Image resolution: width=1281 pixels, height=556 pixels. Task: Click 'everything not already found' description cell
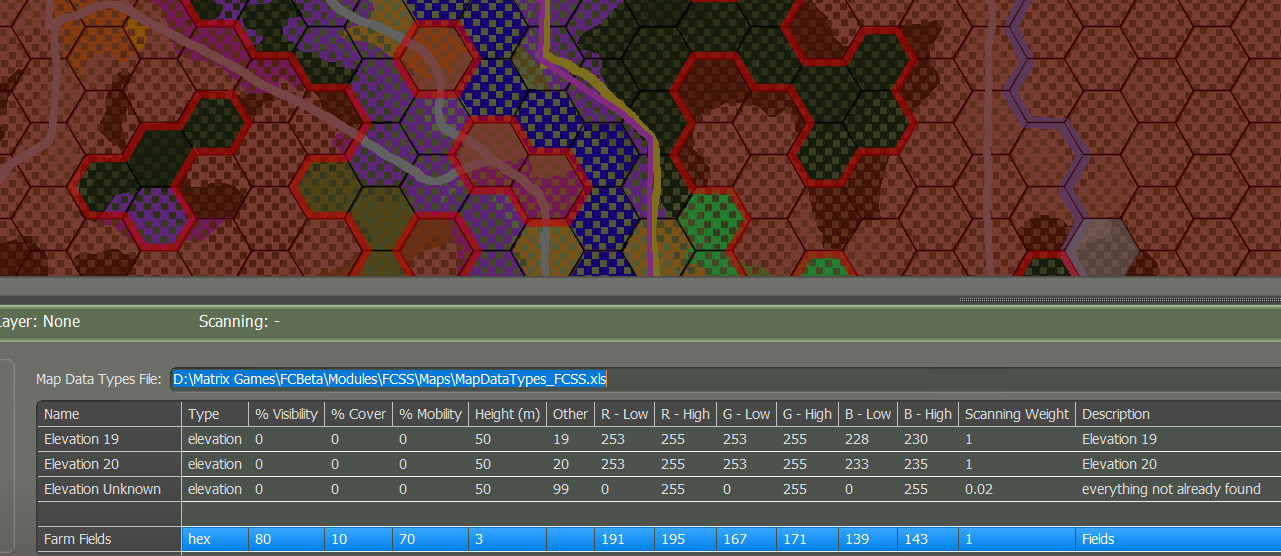[x=1178, y=489]
